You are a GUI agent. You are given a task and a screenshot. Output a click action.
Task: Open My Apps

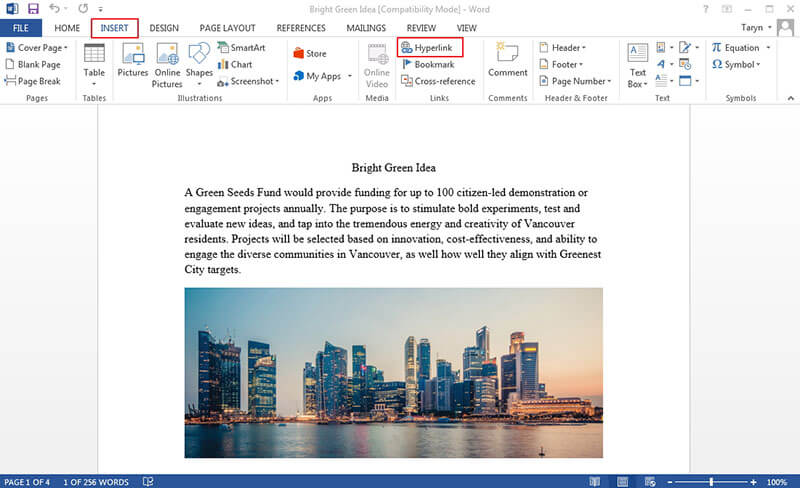click(x=317, y=76)
